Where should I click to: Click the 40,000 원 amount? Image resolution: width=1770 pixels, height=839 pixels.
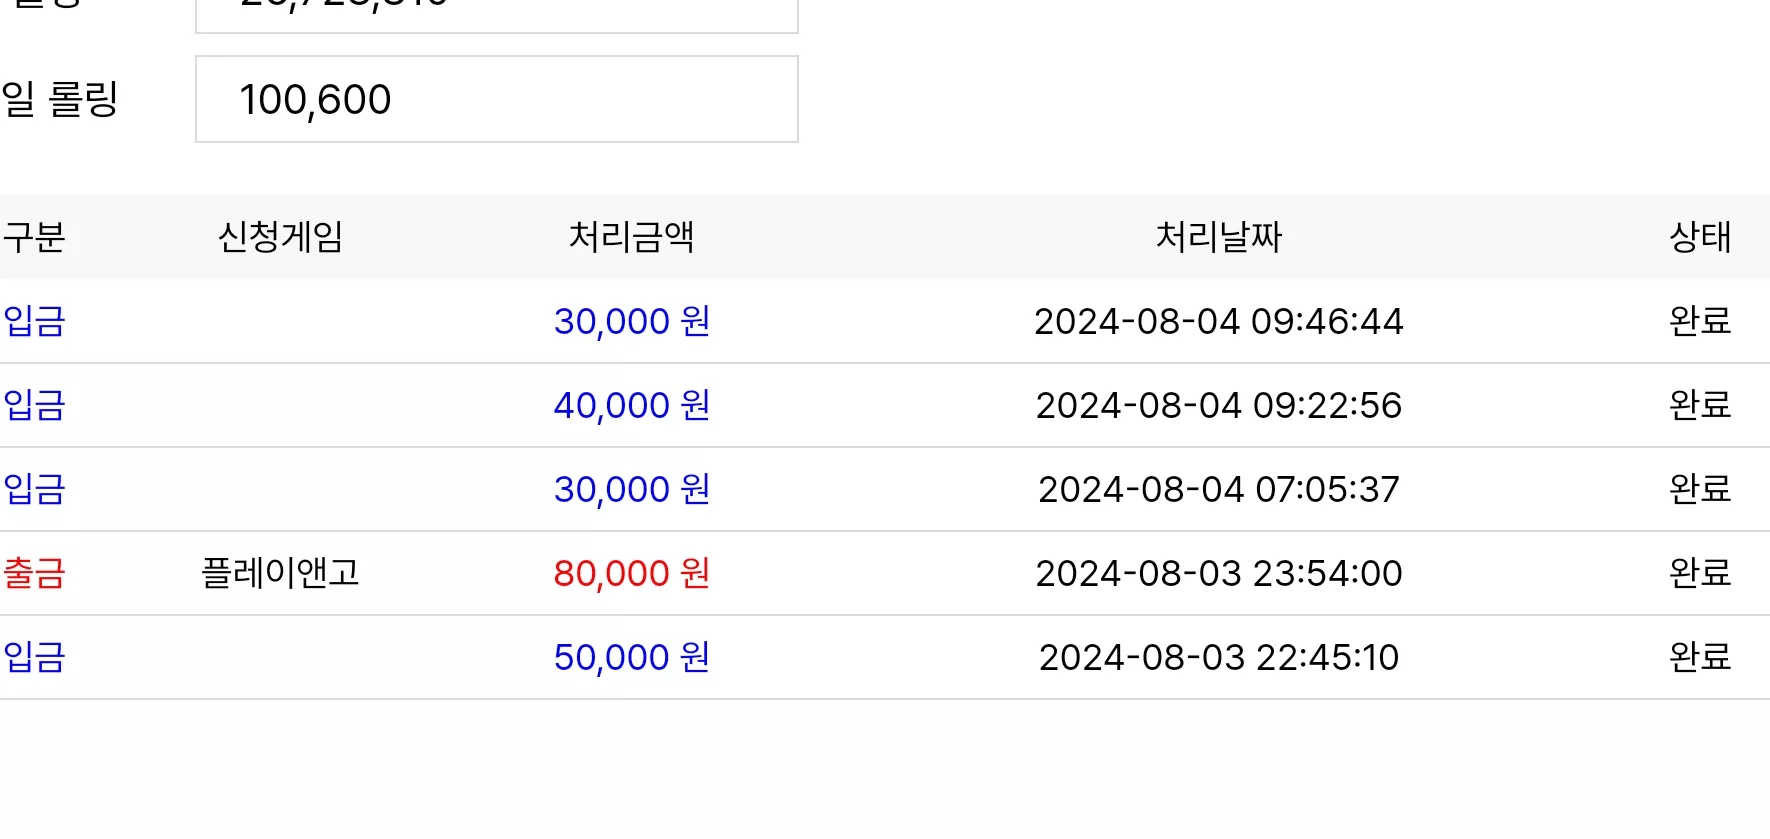[632, 405]
